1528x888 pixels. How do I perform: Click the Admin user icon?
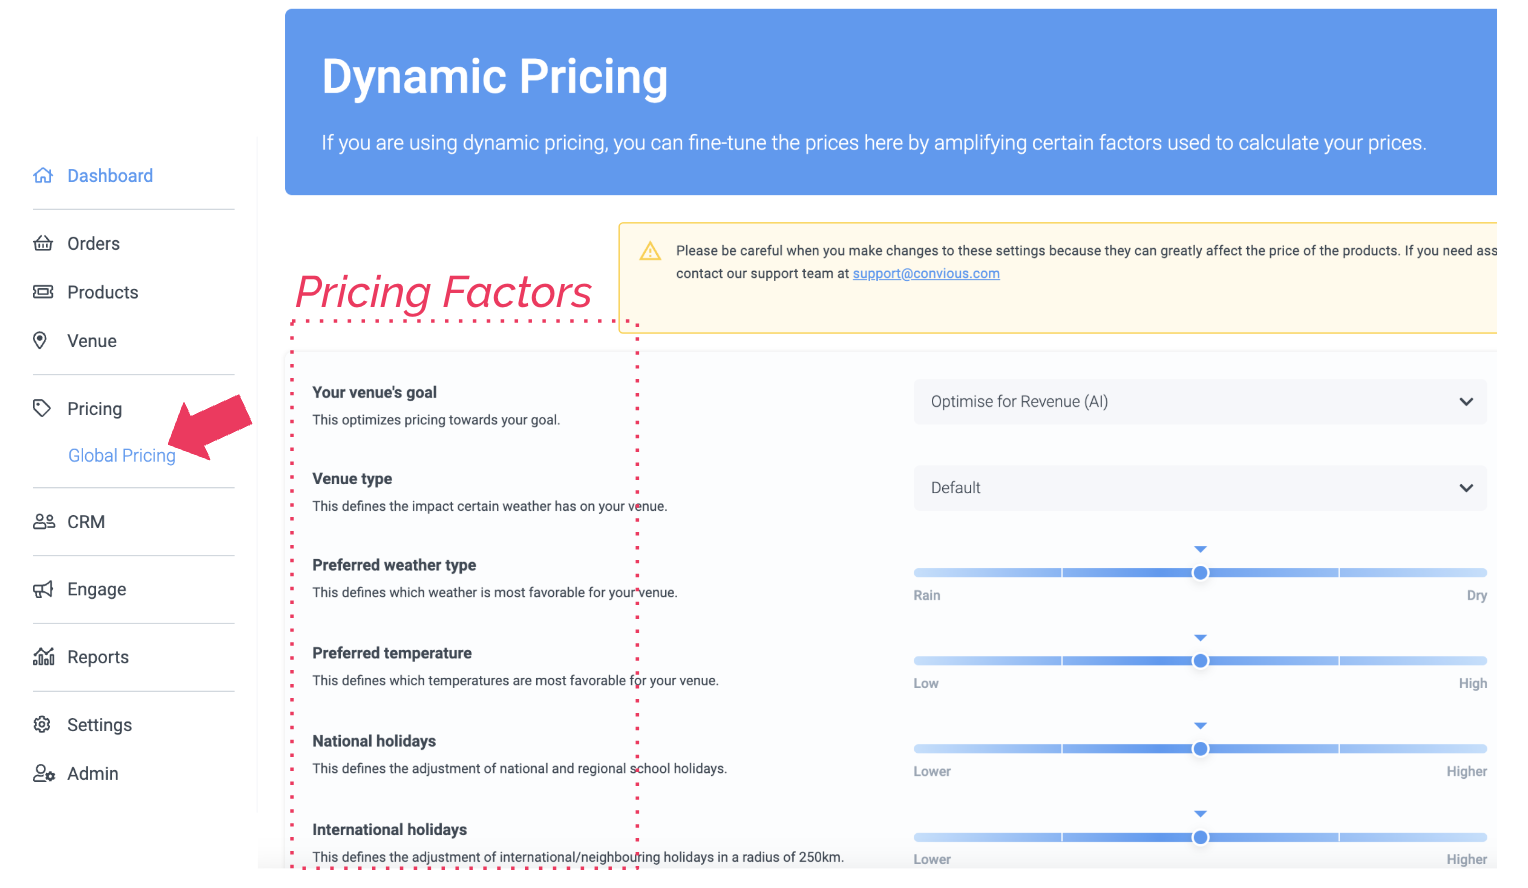[x=43, y=773]
